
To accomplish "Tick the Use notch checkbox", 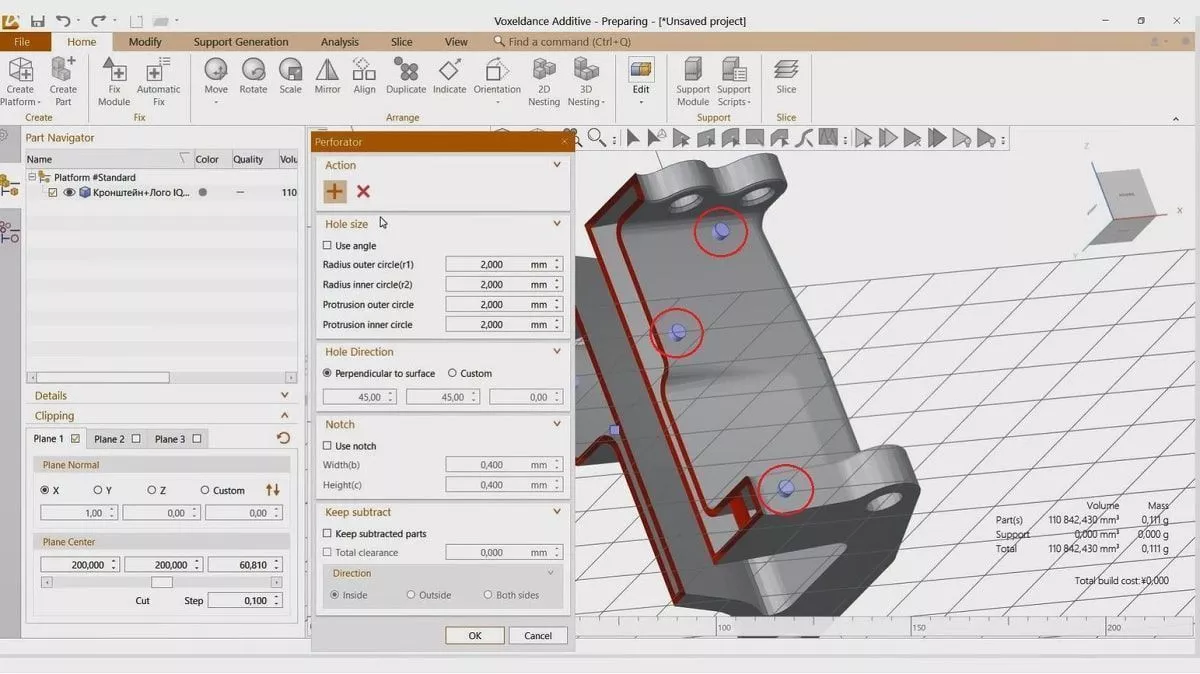I will [x=327, y=446].
